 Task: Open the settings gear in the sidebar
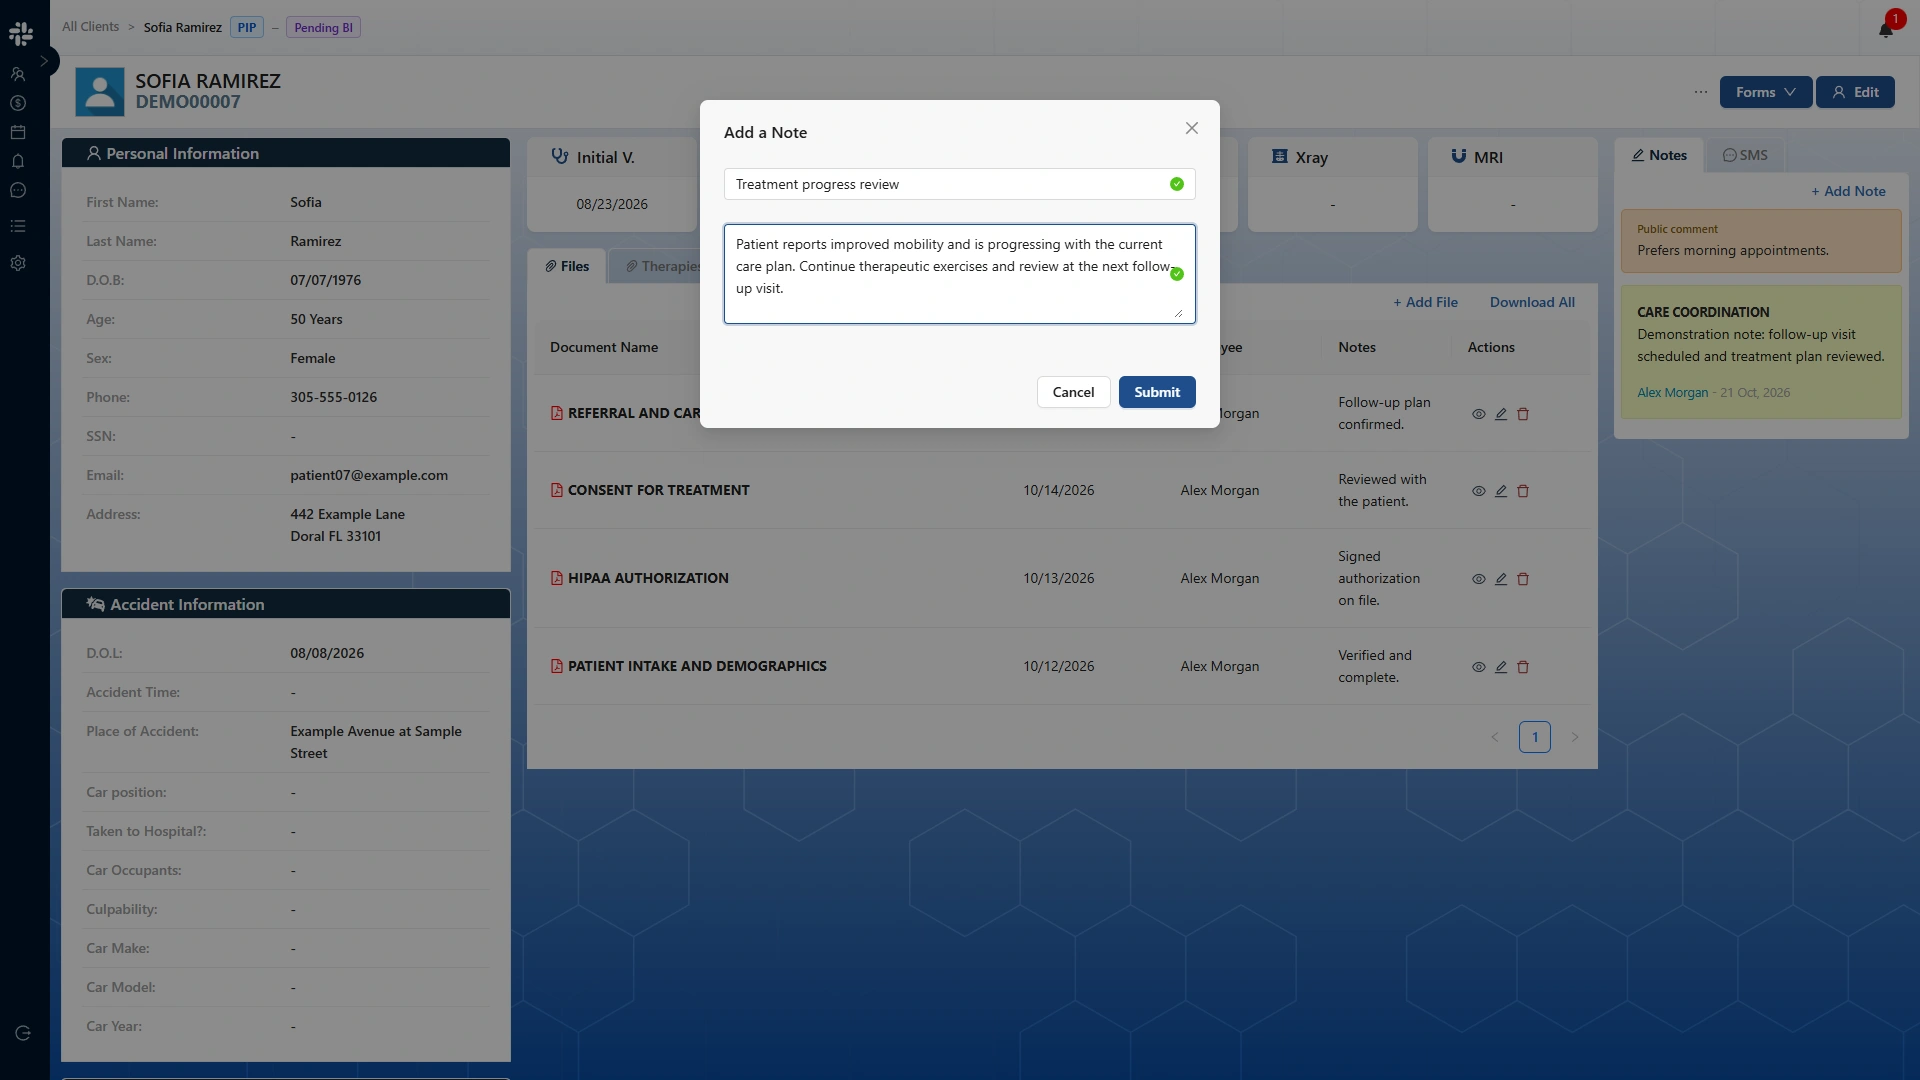pyautogui.click(x=18, y=263)
